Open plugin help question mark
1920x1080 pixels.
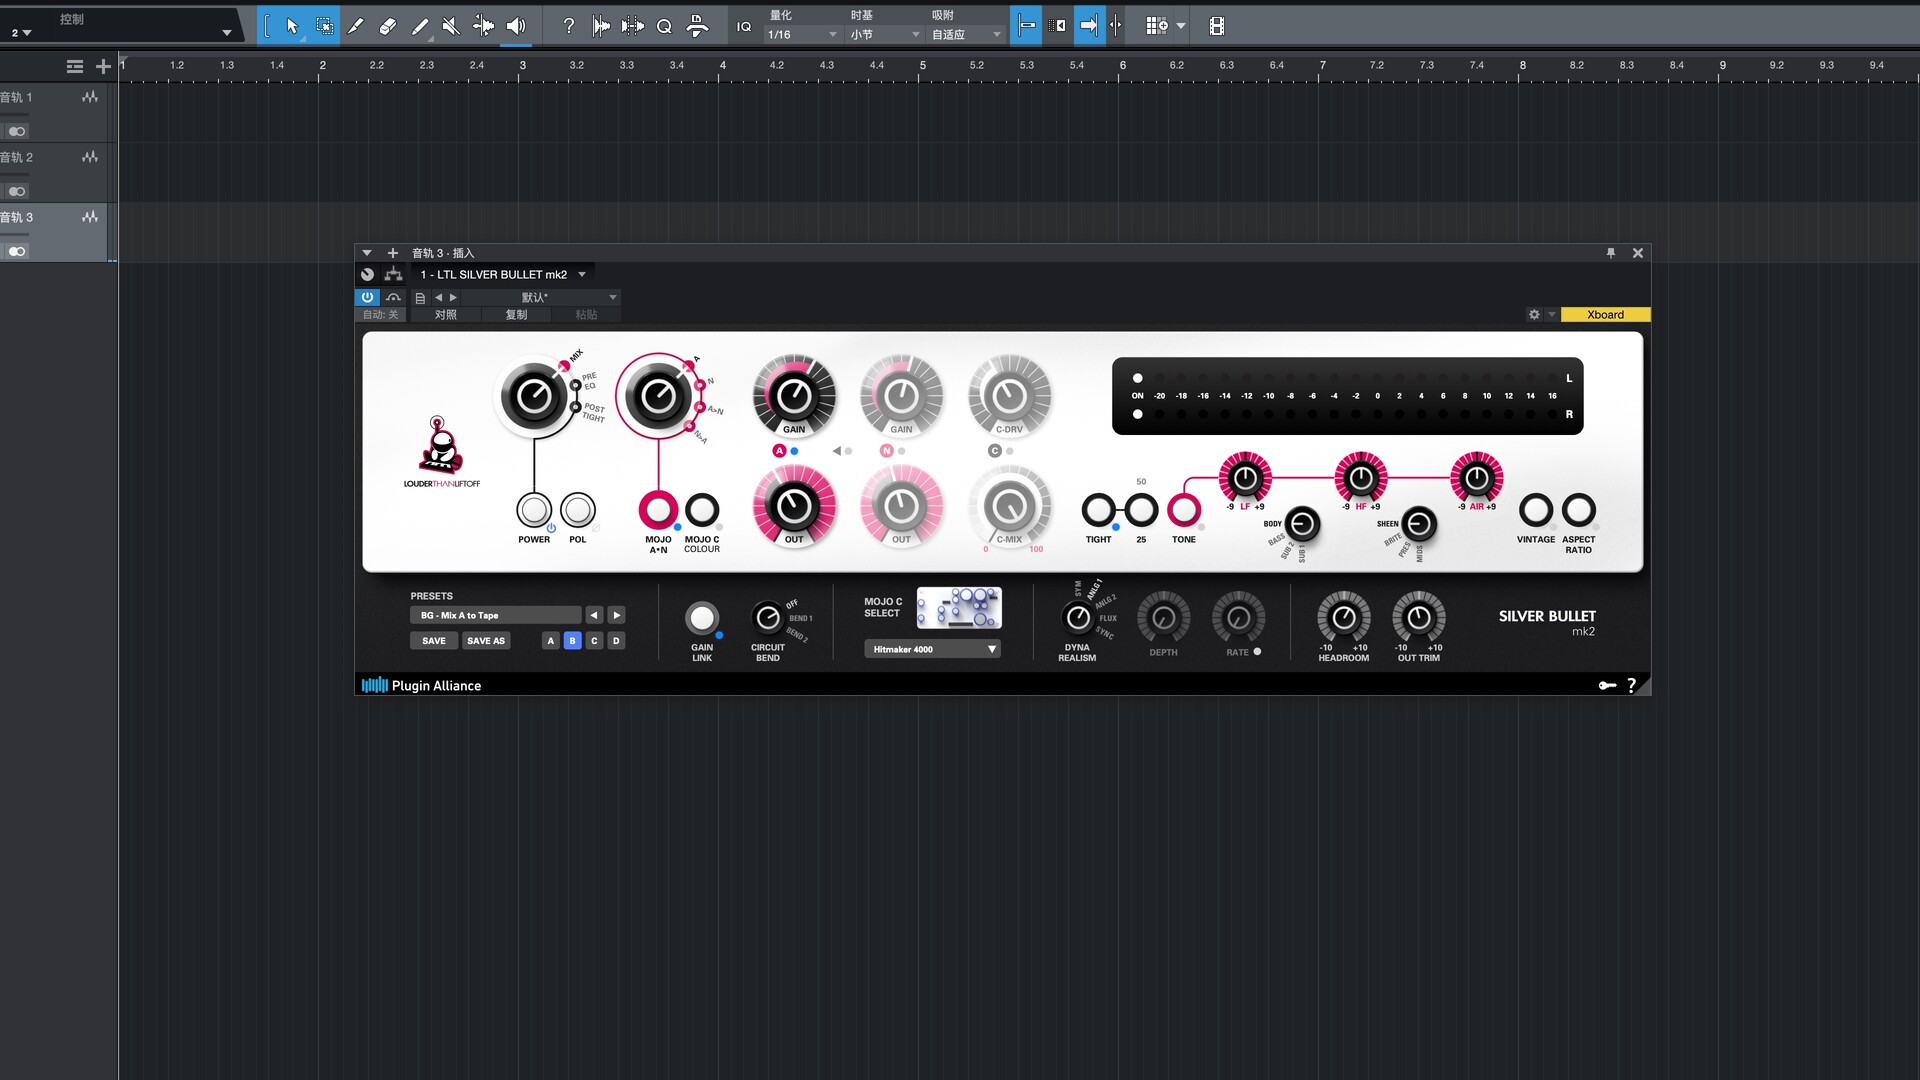(x=1631, y=685)
